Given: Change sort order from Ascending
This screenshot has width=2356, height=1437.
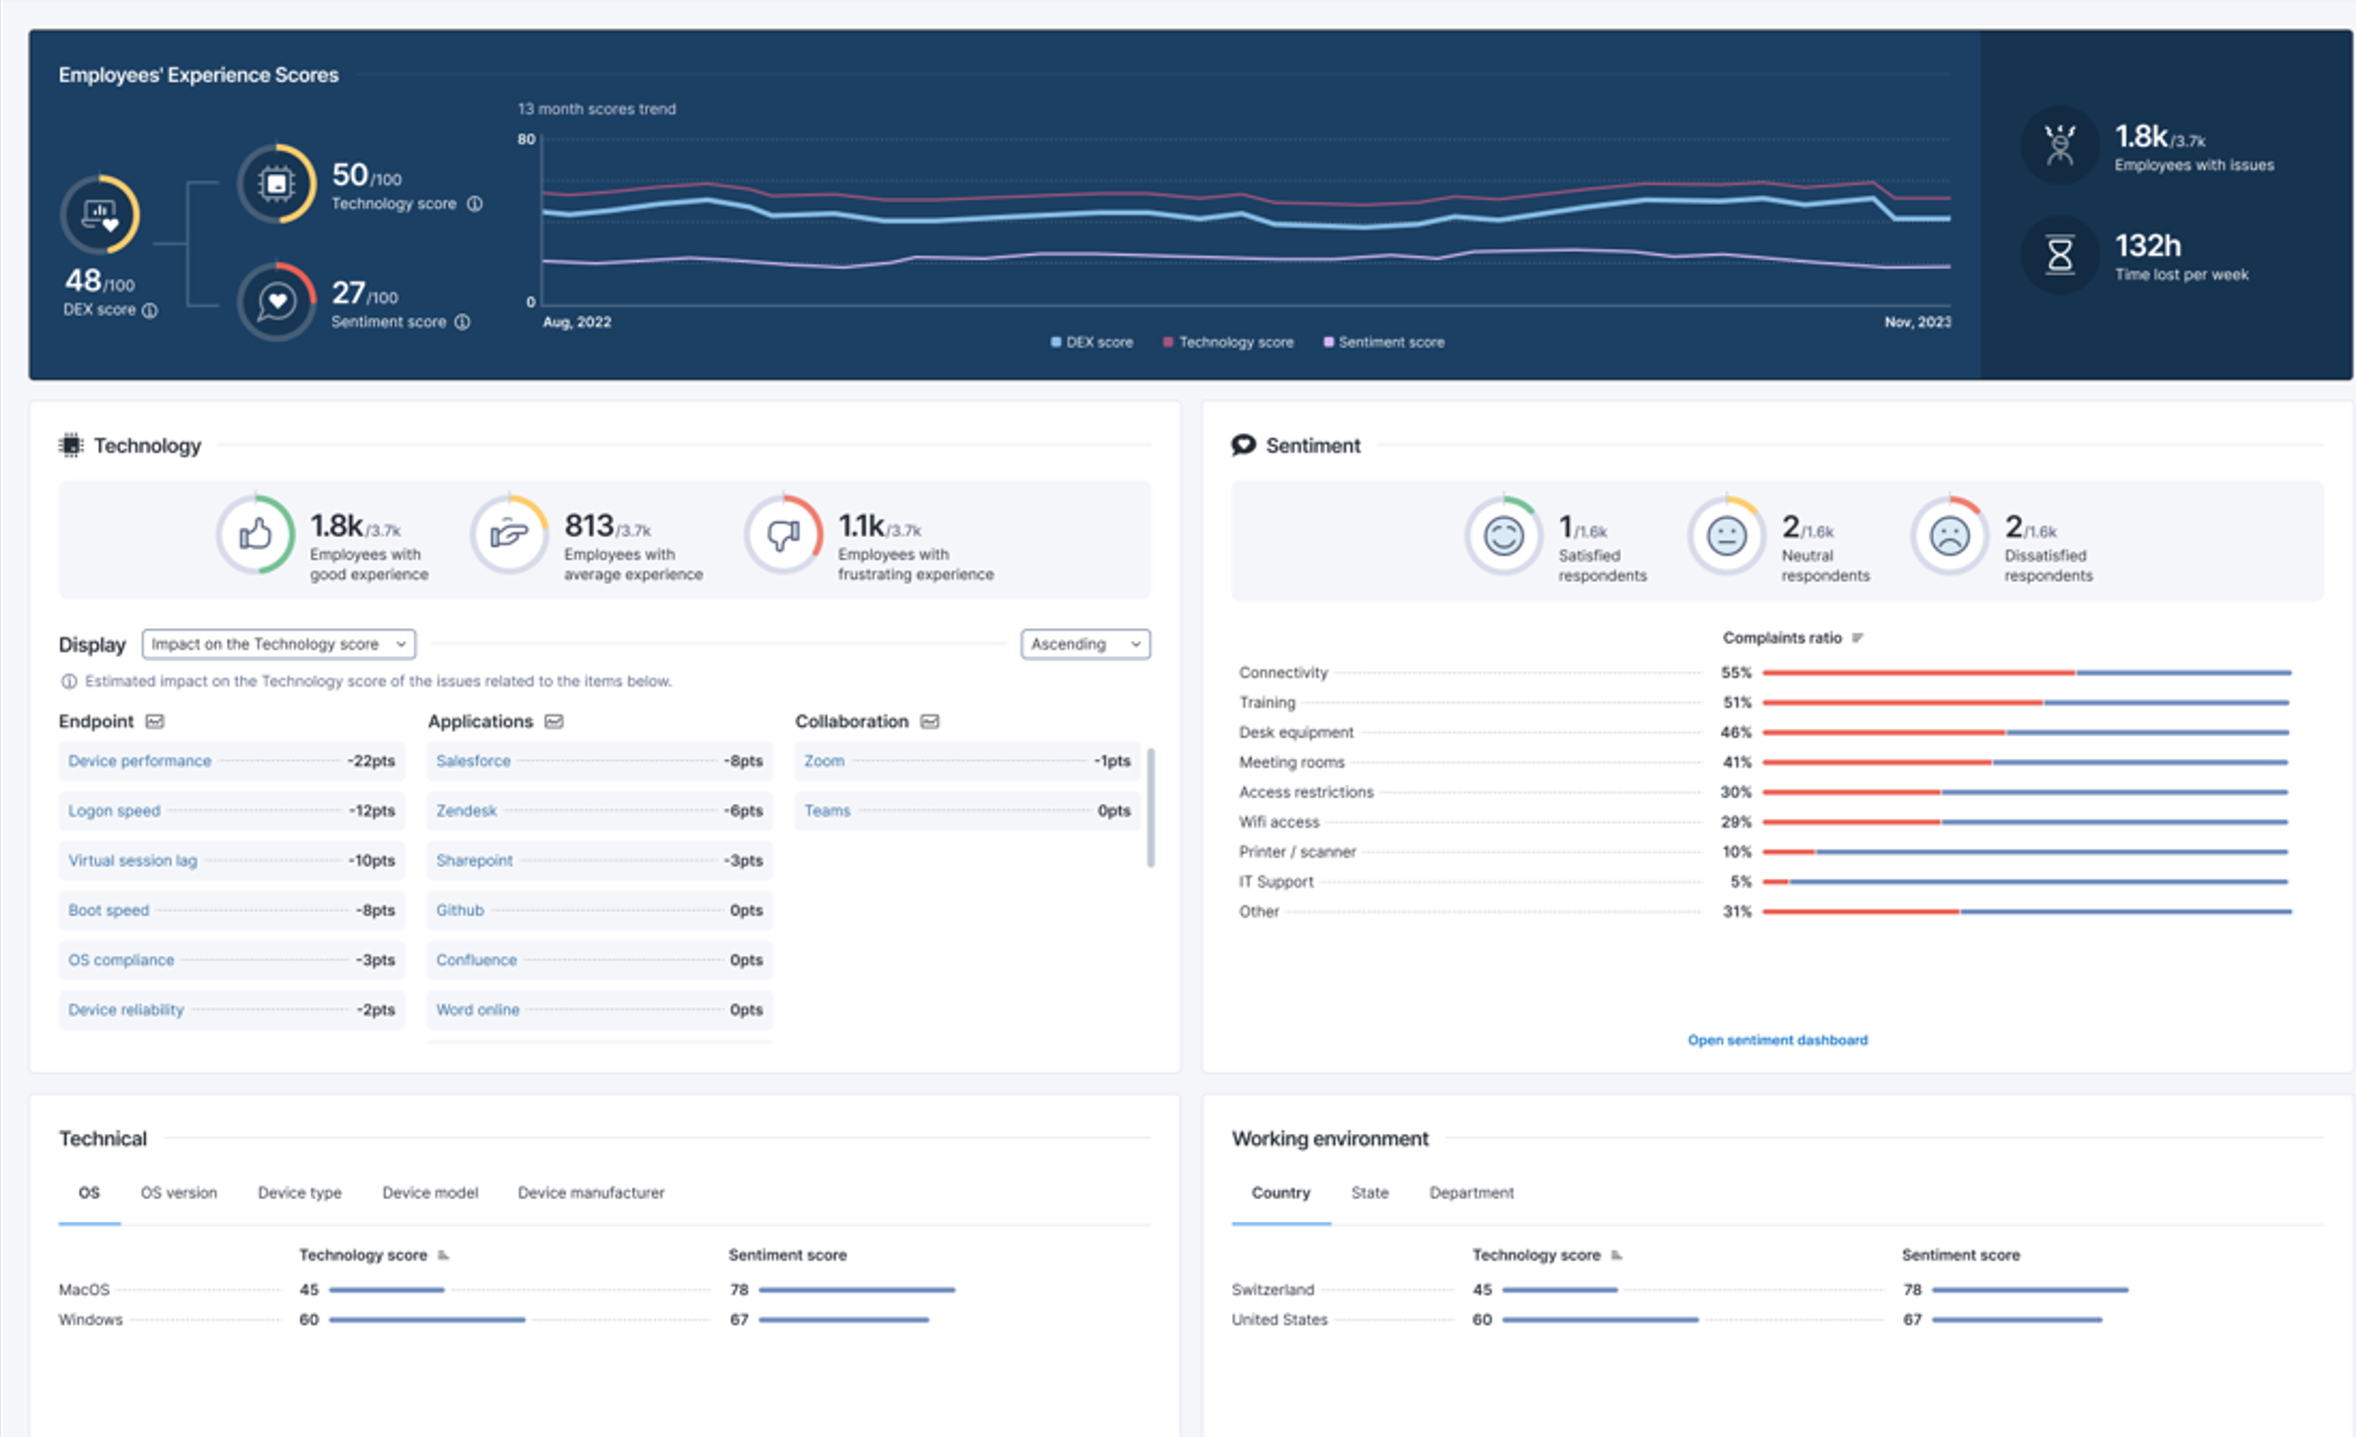Looking at the screenshot, I should pos(1084,644).
